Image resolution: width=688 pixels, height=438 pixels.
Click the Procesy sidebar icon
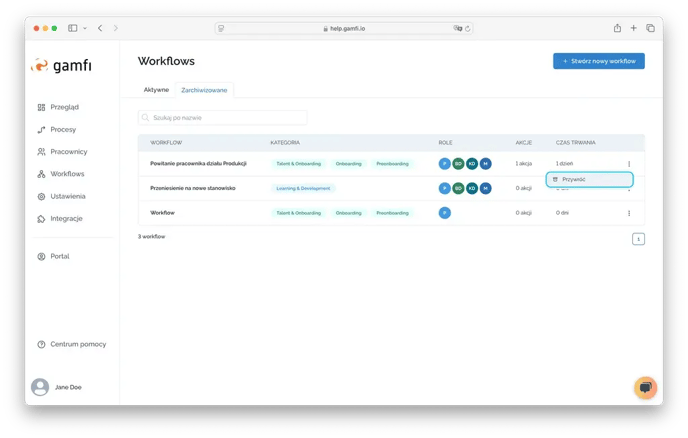[41, 129]
